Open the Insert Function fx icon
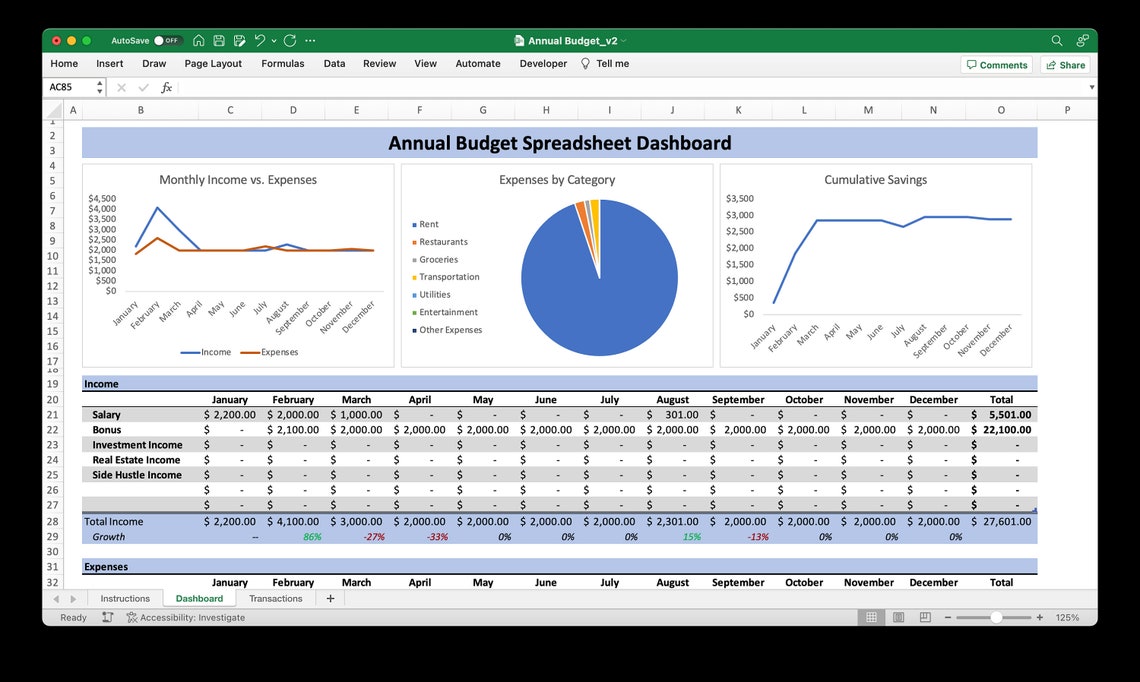This screenshot has width=1140, height=682. coord(166,87)
